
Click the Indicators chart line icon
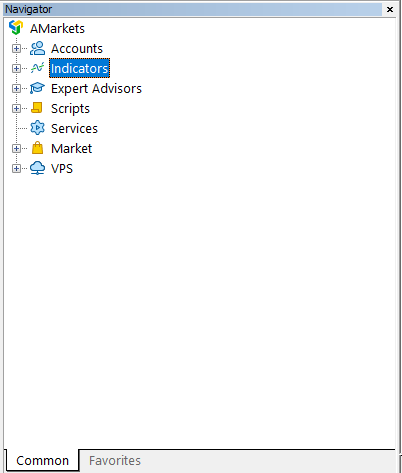click(x=37, y=68)
